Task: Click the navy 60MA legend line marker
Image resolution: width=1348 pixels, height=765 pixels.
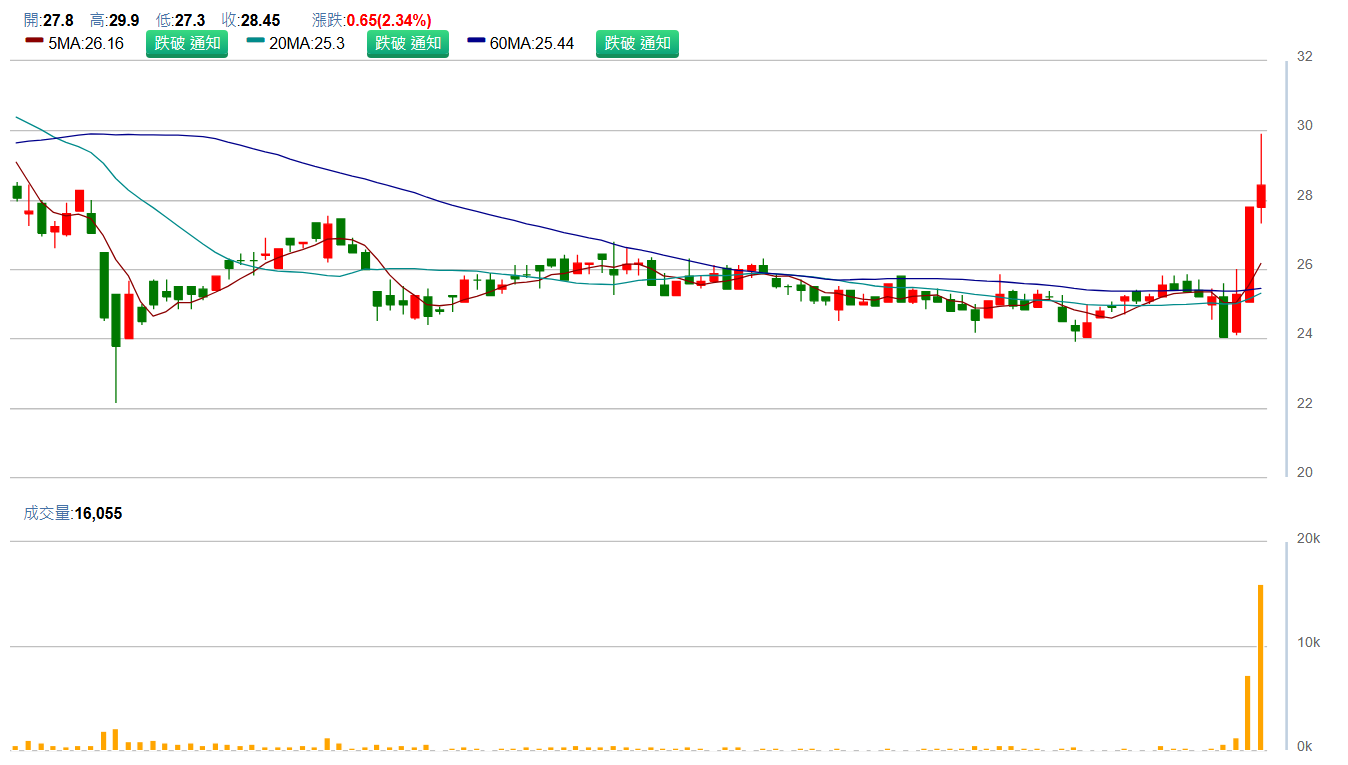Action: coord(476,41)
